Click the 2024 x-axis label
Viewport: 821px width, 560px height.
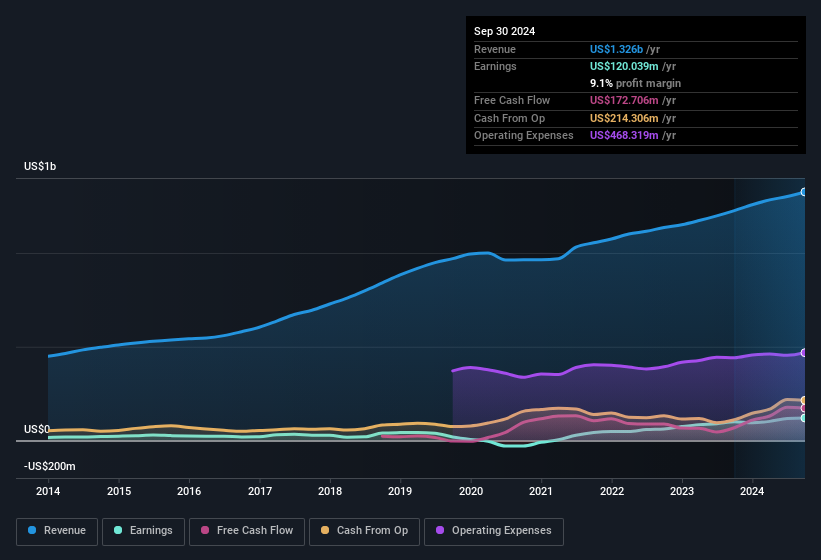(x=752, y=491)
